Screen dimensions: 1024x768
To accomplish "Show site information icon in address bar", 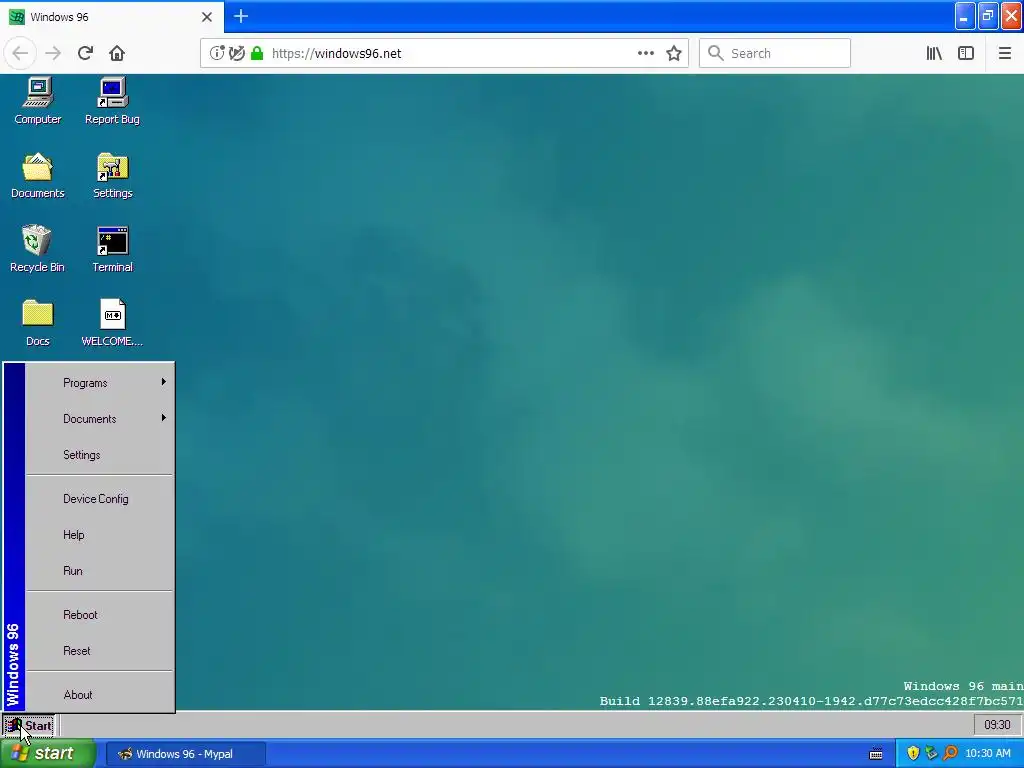I will (x=217, y=53).
